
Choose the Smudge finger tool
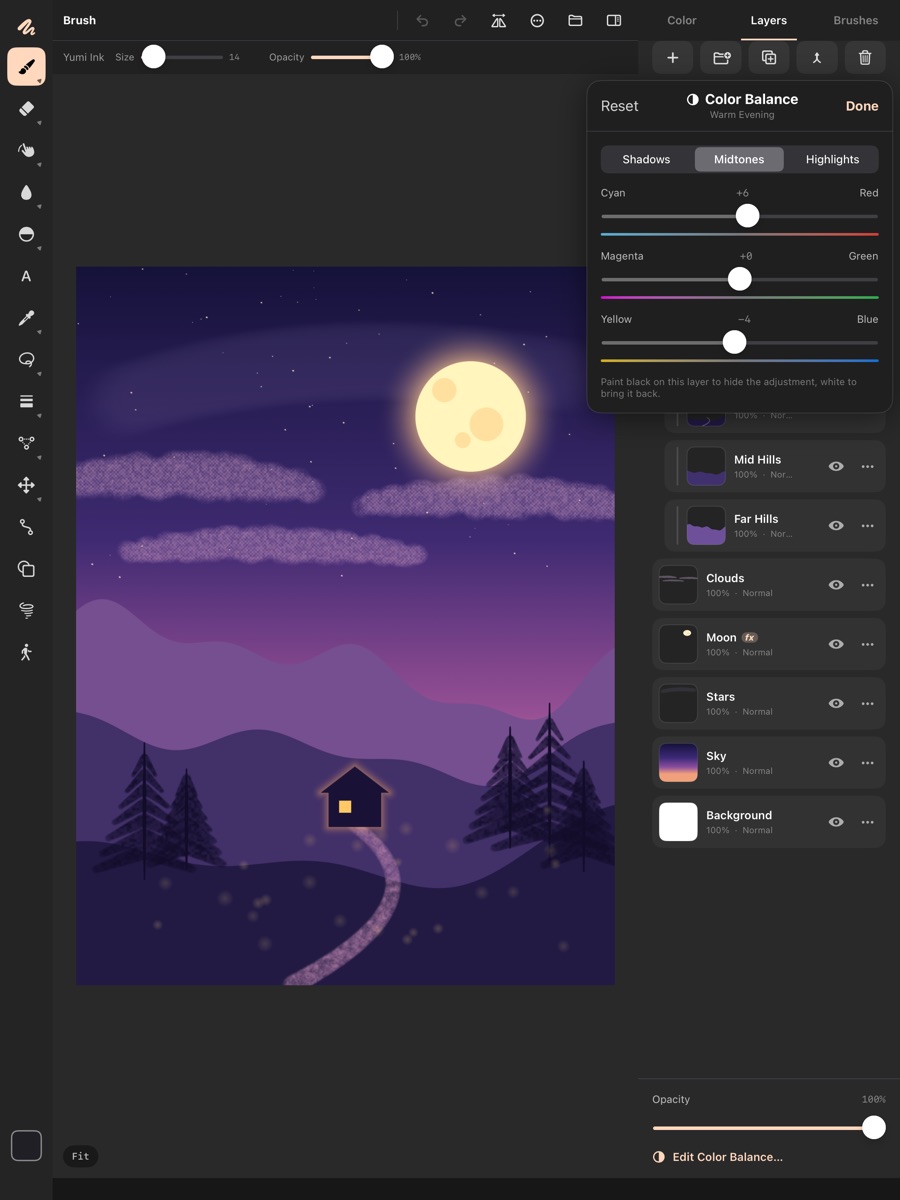(26, 151)
